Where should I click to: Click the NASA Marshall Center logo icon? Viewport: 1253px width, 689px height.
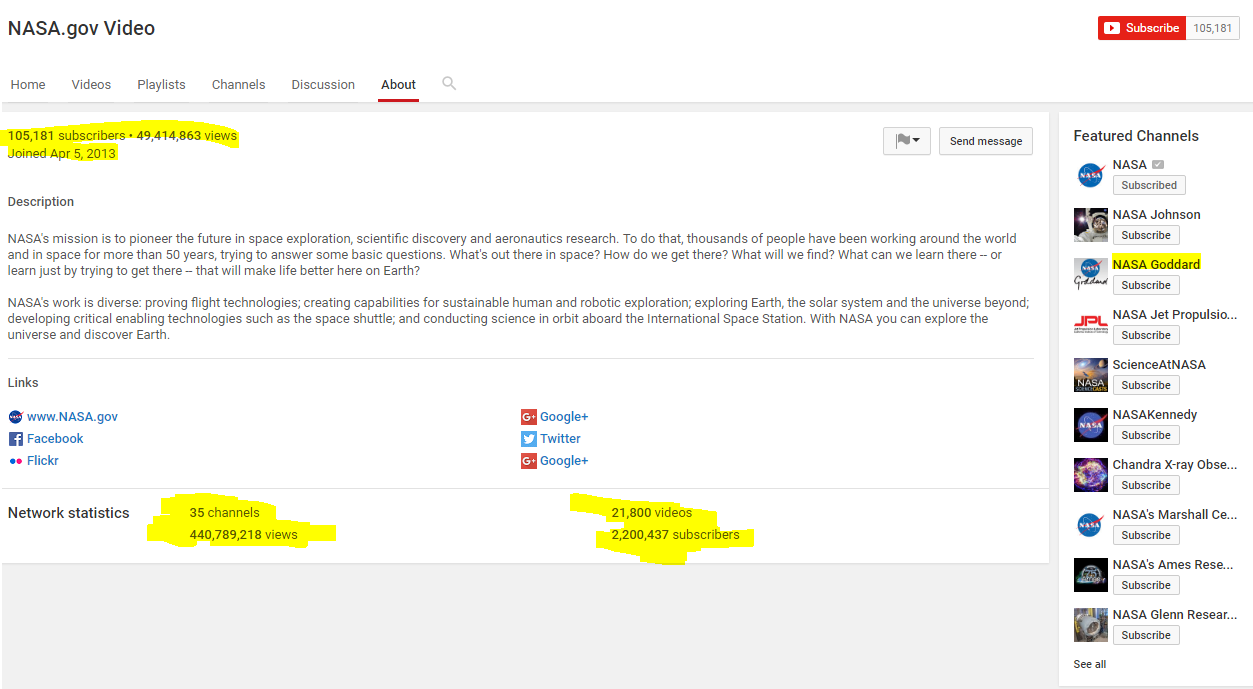point(1090,525)
